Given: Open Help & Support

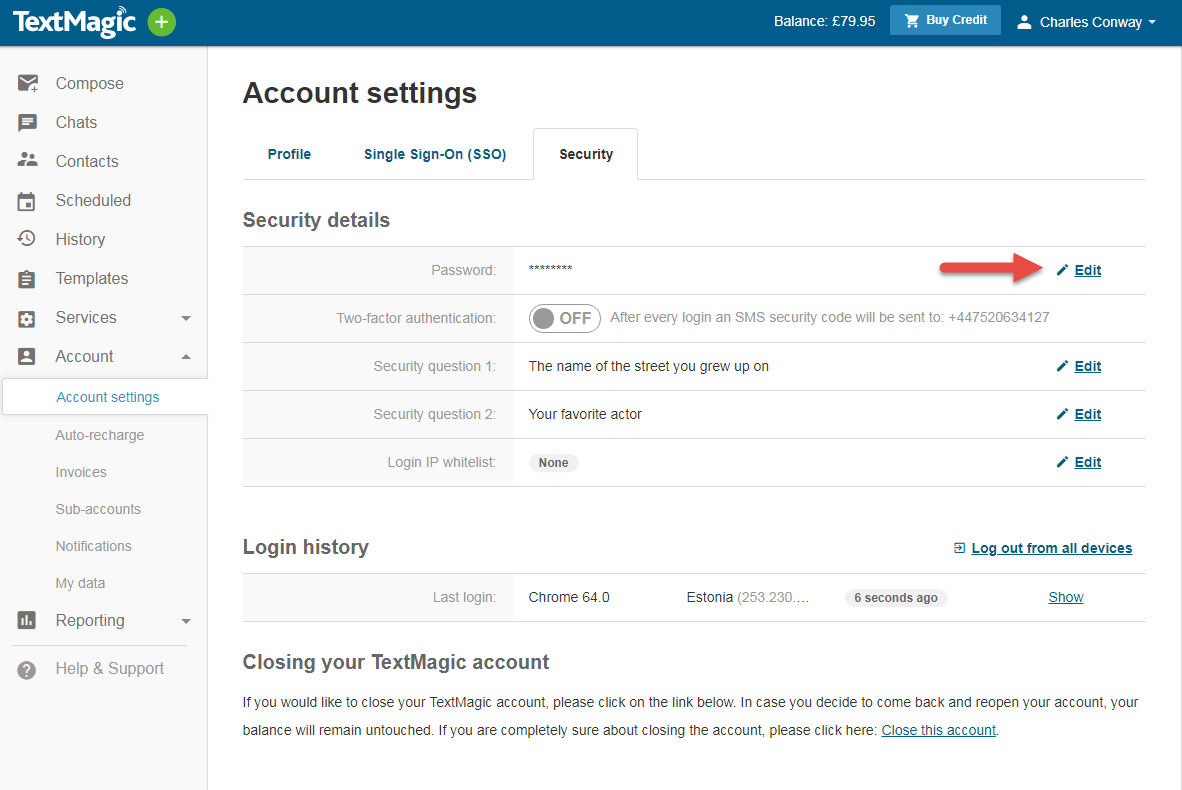Looking at the screenshot, I should click(x=109, y=669).
